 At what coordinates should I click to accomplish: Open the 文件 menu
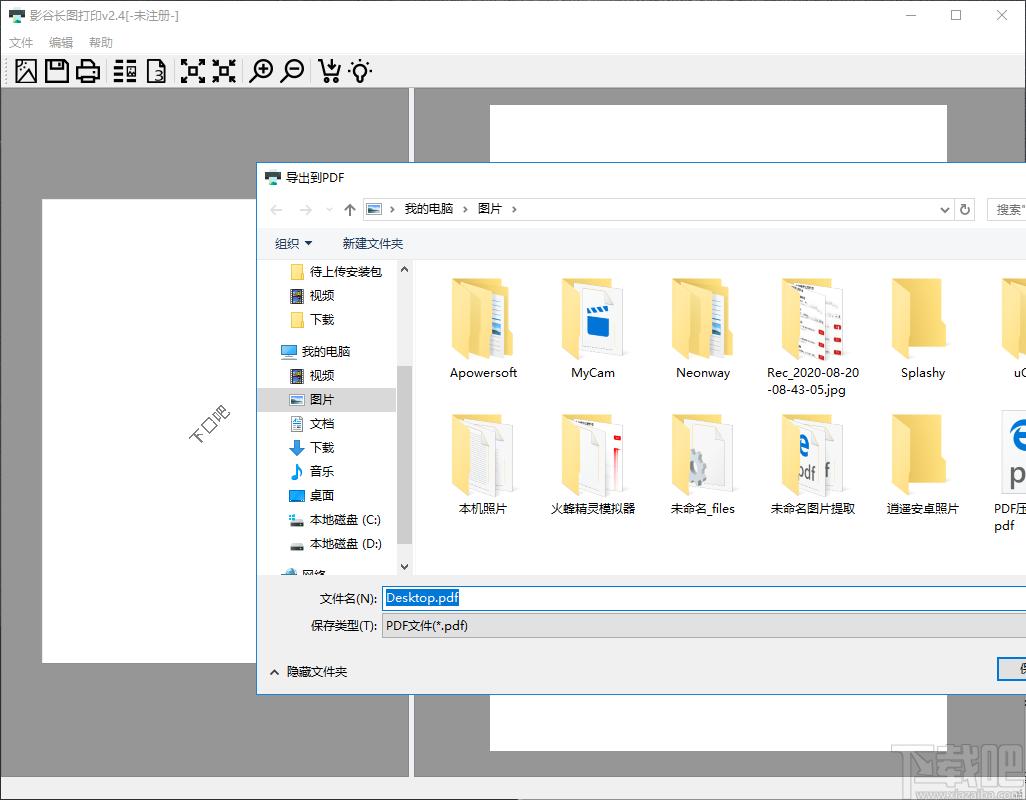pyautogui.click(x=21, y=43)
